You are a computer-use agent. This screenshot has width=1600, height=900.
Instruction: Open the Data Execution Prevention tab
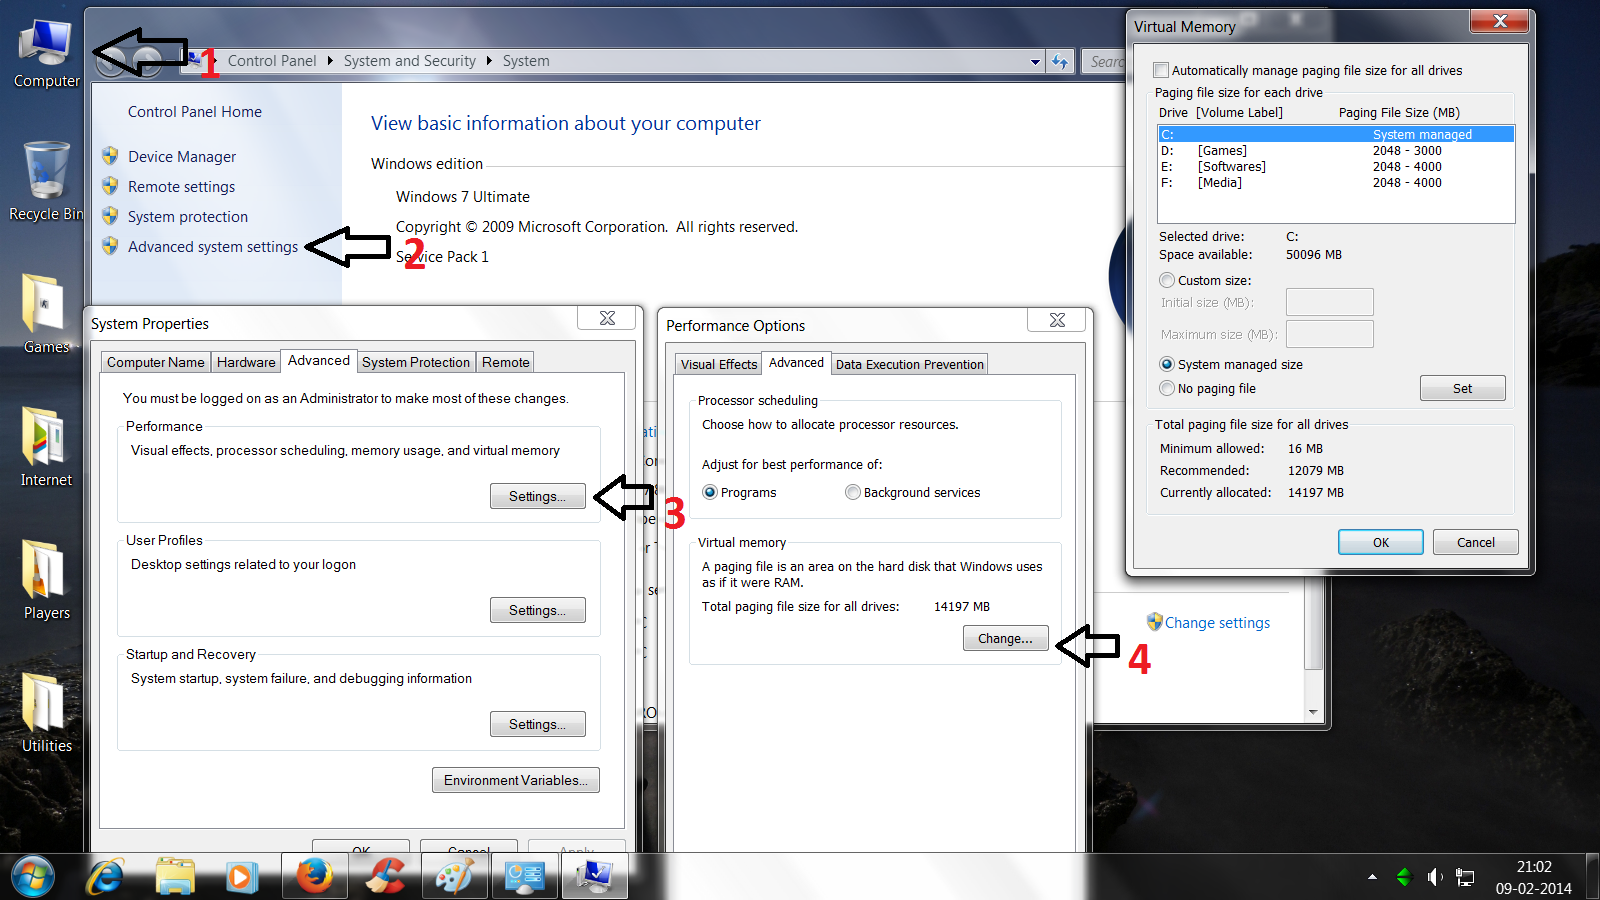(910, 364)
